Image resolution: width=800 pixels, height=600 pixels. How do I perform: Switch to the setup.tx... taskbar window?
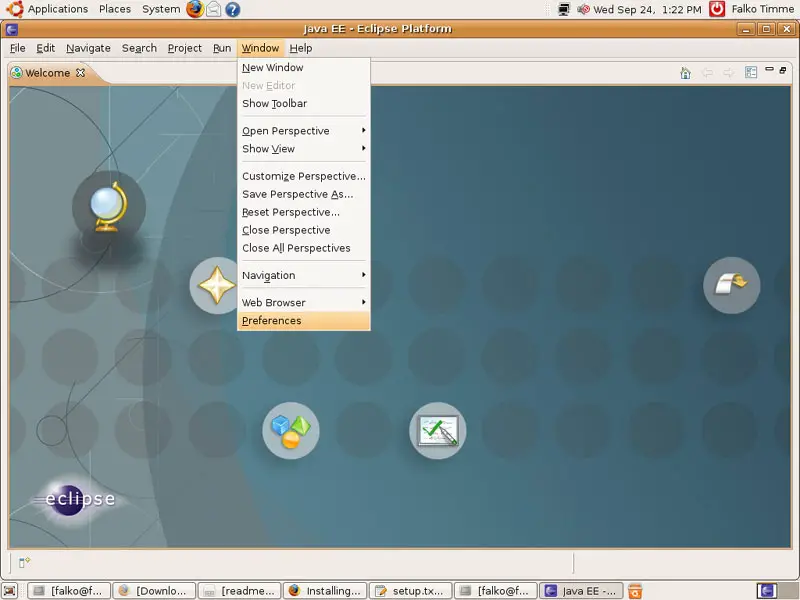click(x=410, y=591)
